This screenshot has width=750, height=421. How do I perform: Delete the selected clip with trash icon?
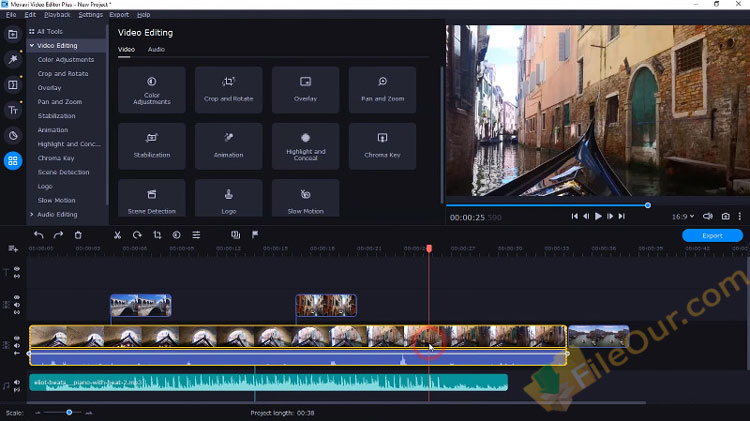click(78, 235)
